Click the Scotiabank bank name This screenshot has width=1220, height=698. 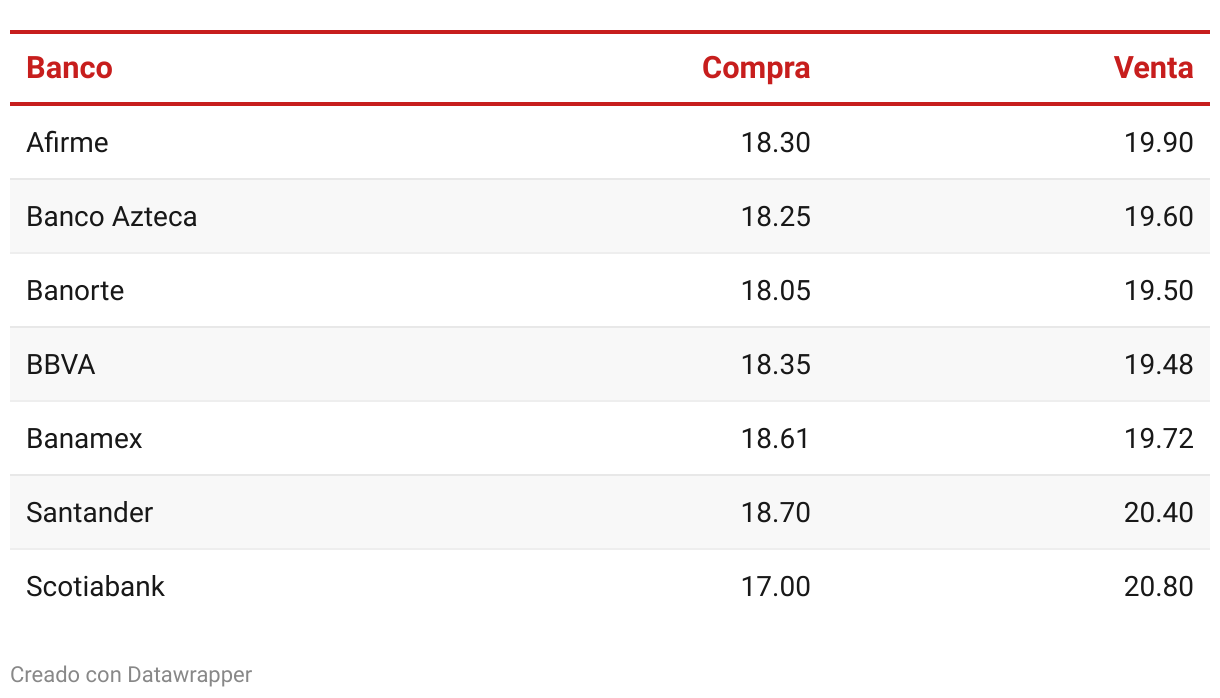[x=95, y=586]
